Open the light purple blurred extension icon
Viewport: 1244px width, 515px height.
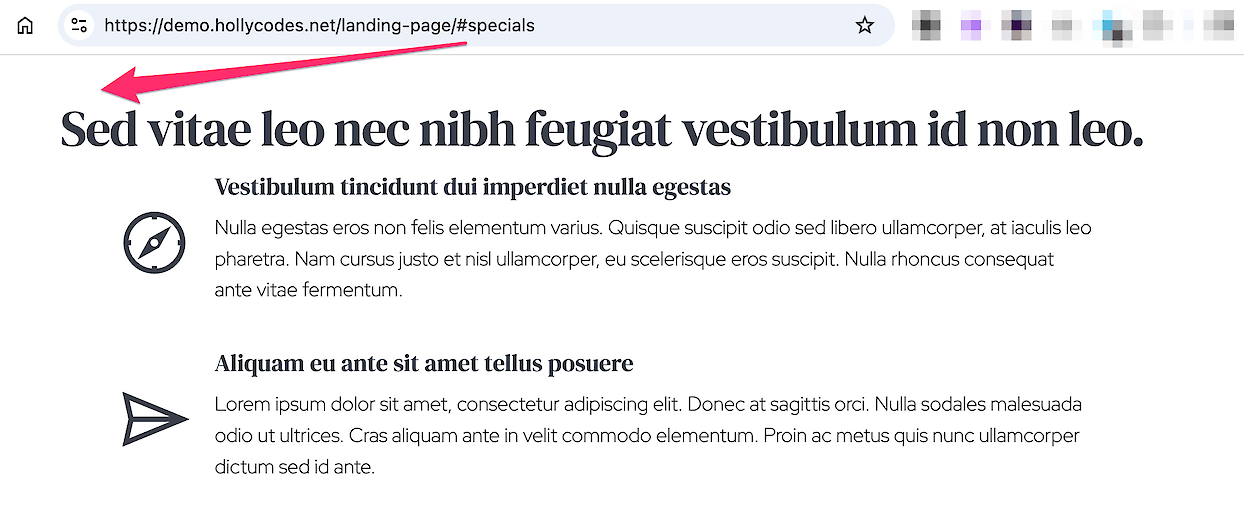tap(971, 26)
